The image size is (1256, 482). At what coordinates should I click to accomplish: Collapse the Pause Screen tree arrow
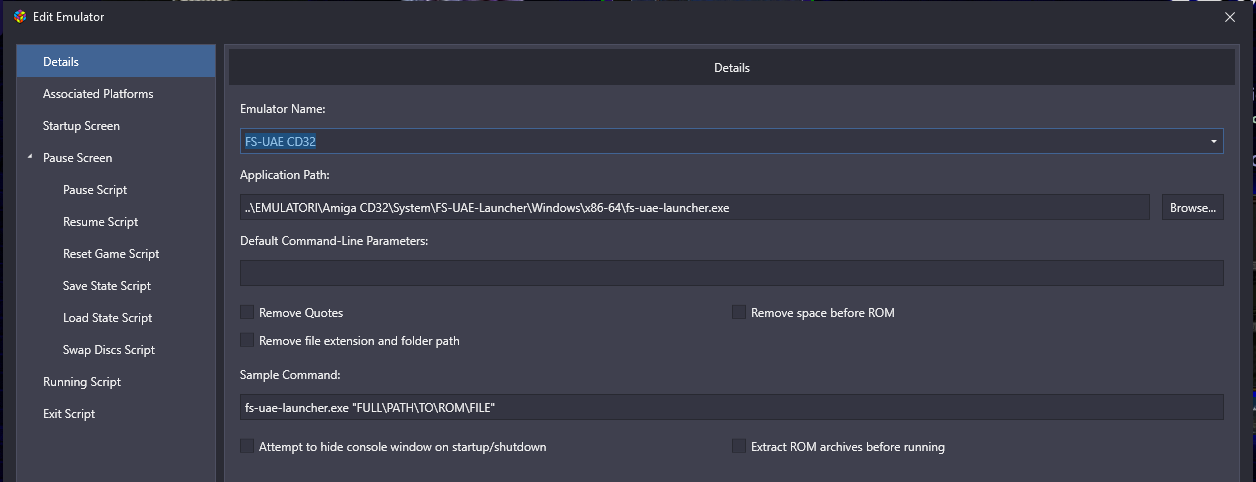[30, 157]
